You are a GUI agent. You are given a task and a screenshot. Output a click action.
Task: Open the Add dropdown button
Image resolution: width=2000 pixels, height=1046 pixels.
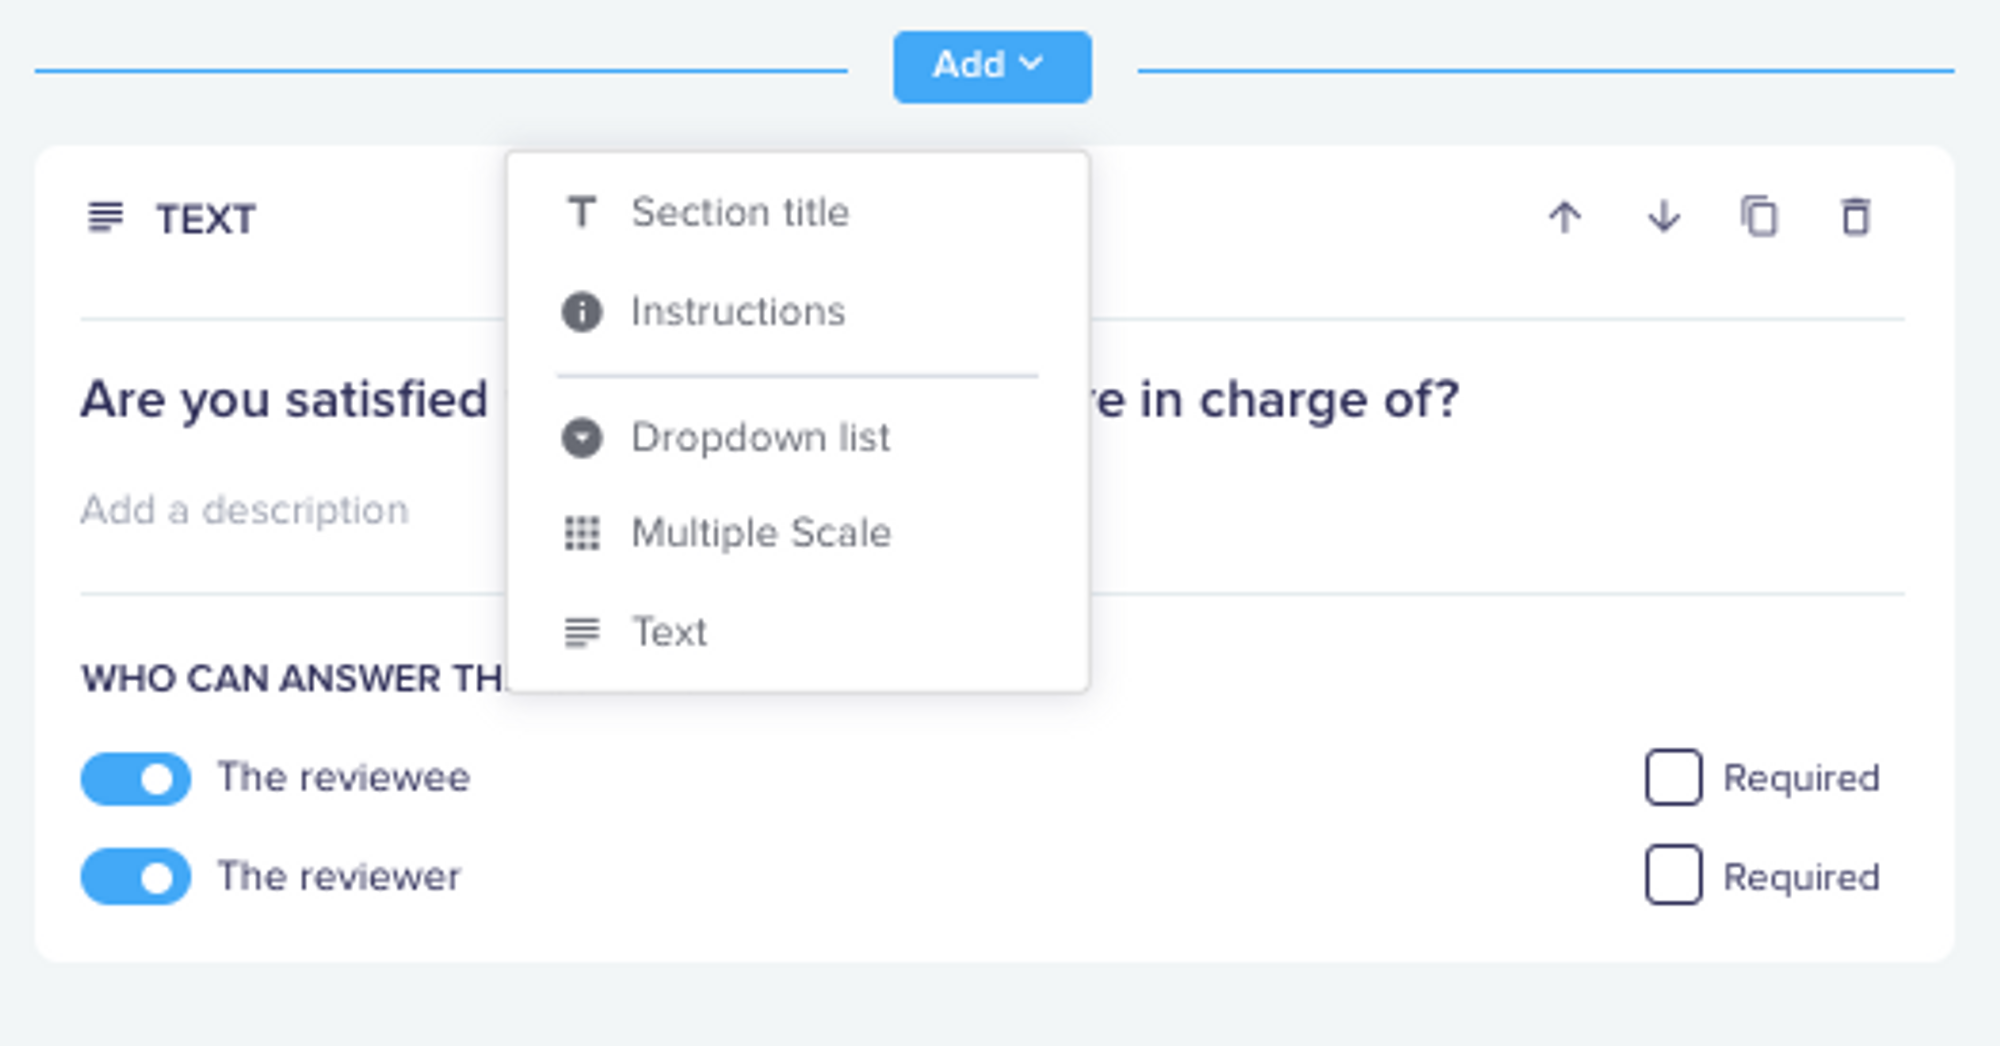992,66
